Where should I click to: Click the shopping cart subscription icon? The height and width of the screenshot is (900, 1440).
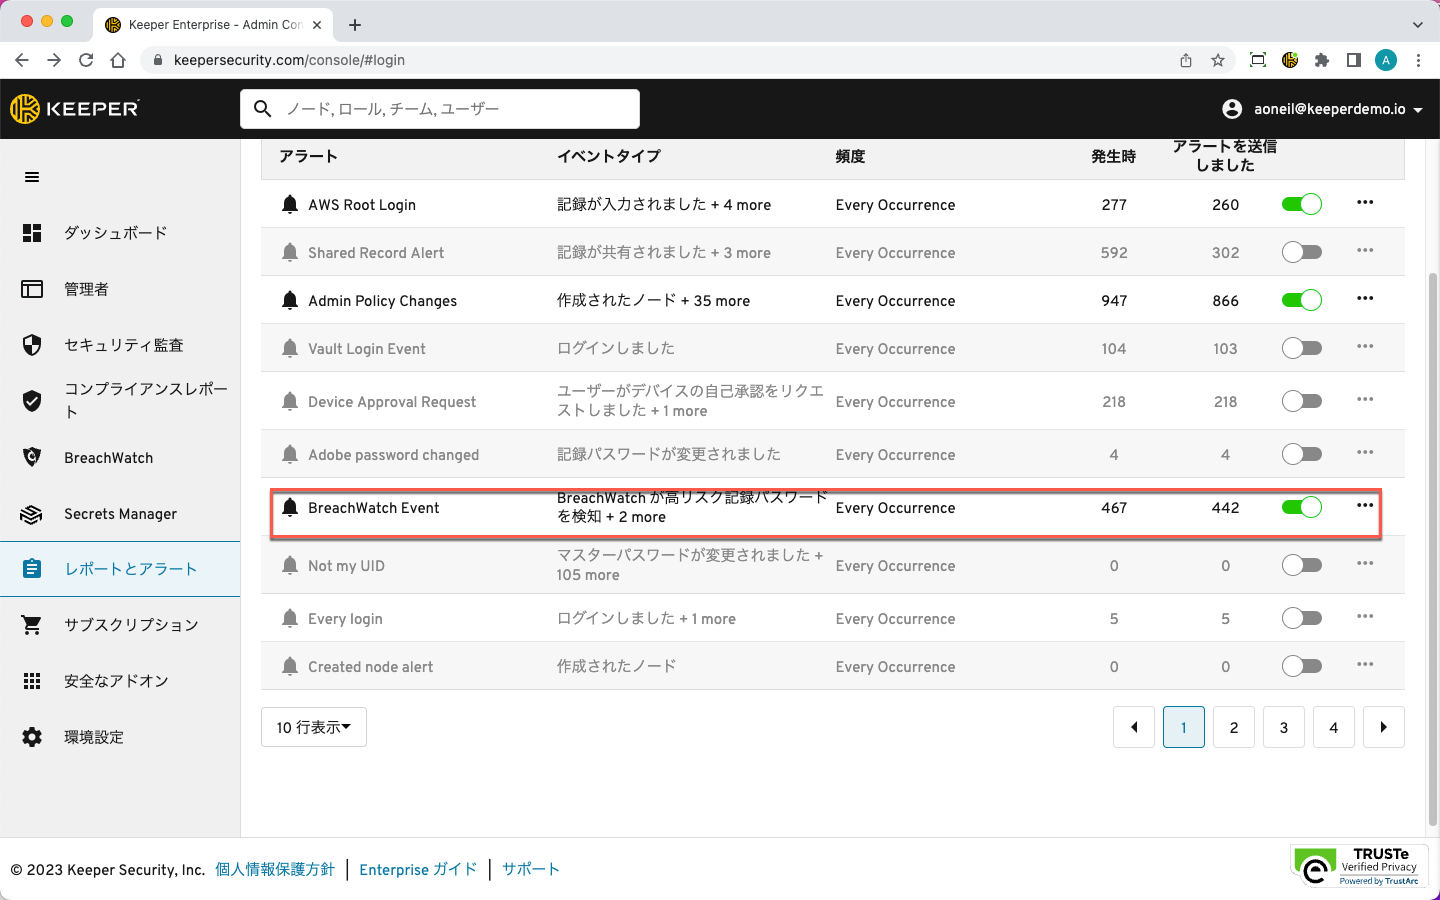32,625
